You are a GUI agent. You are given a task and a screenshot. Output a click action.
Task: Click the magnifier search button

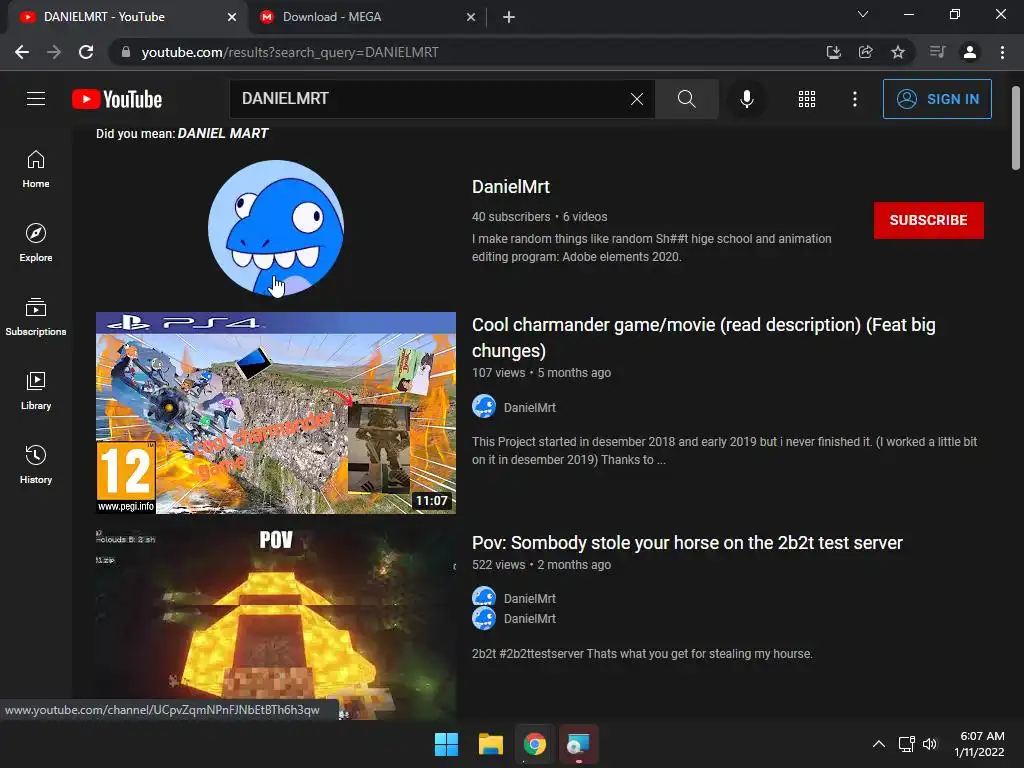point(686,99)
